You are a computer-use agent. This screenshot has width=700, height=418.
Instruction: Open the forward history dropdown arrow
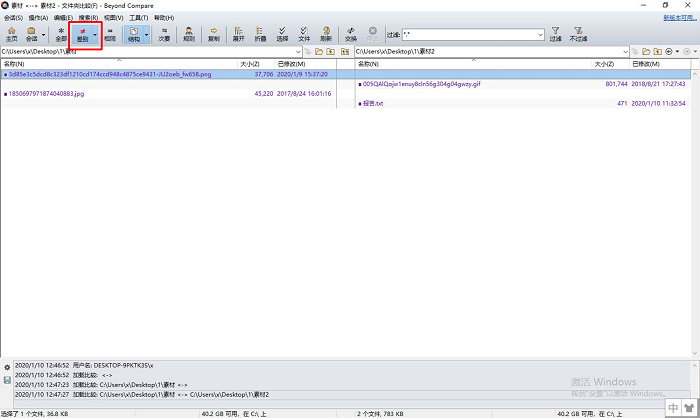pyautogui.click(x=695, y=52)
